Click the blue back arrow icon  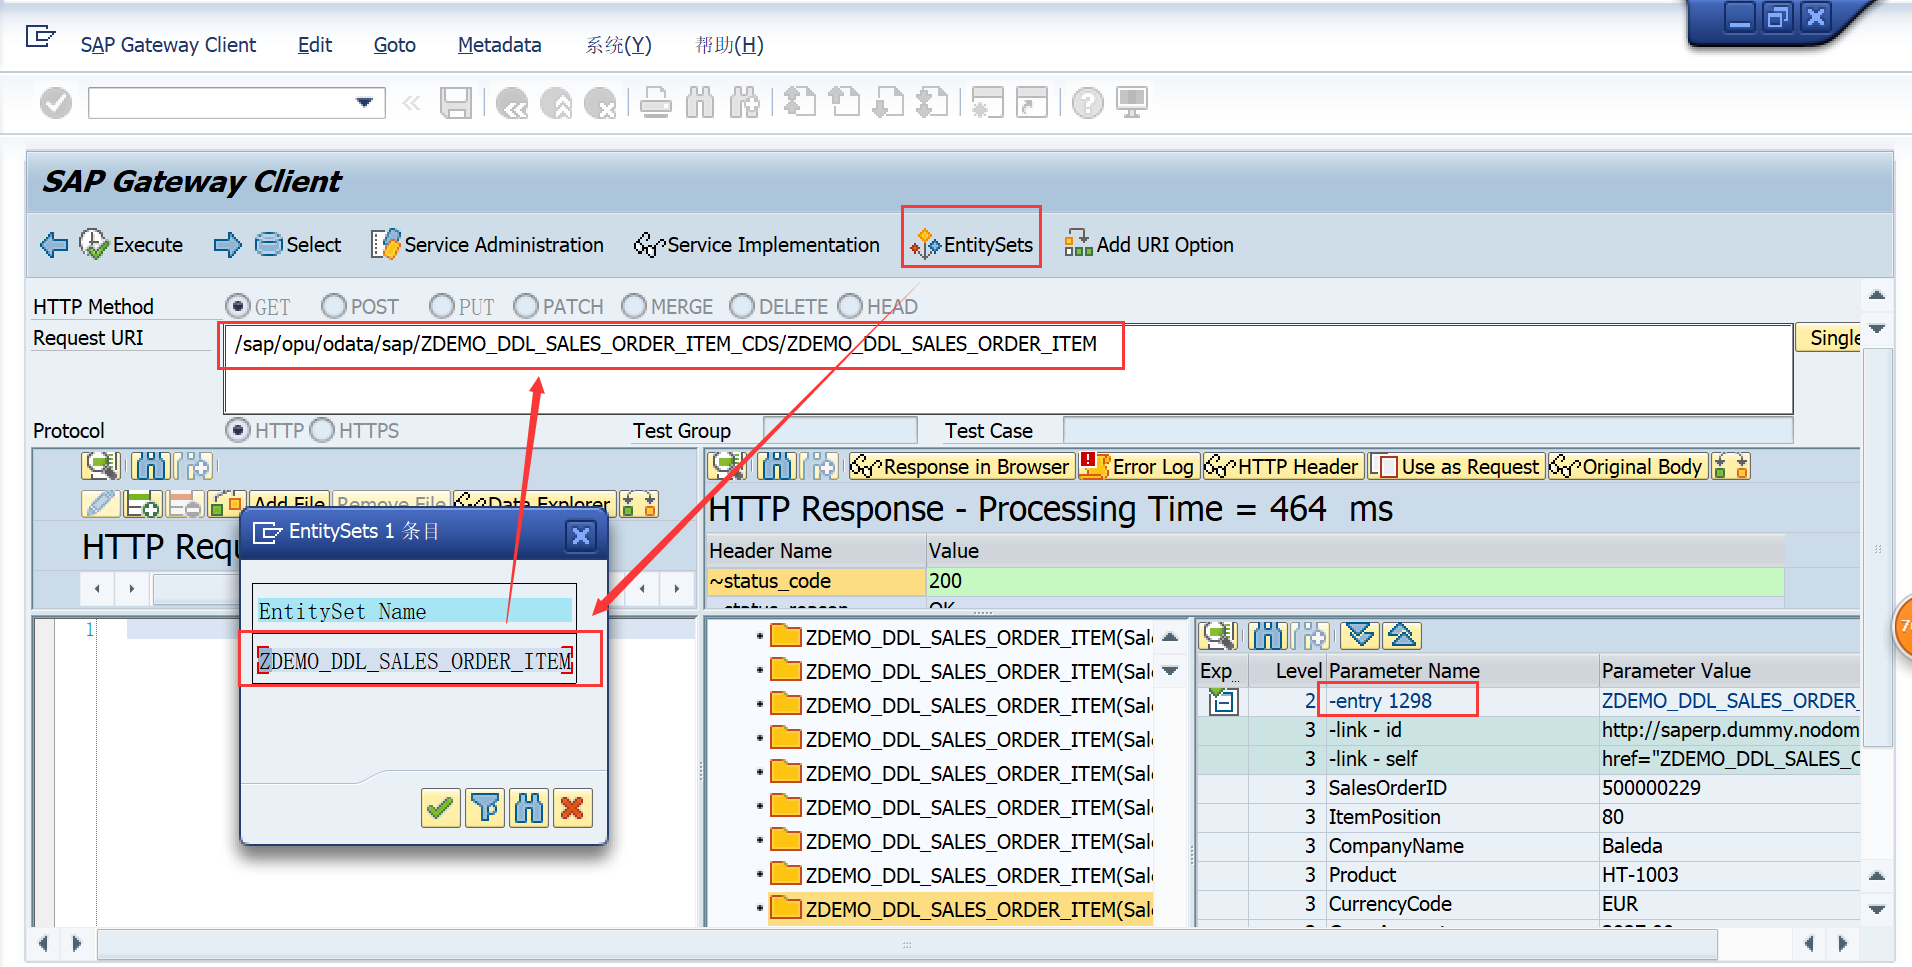54,245
